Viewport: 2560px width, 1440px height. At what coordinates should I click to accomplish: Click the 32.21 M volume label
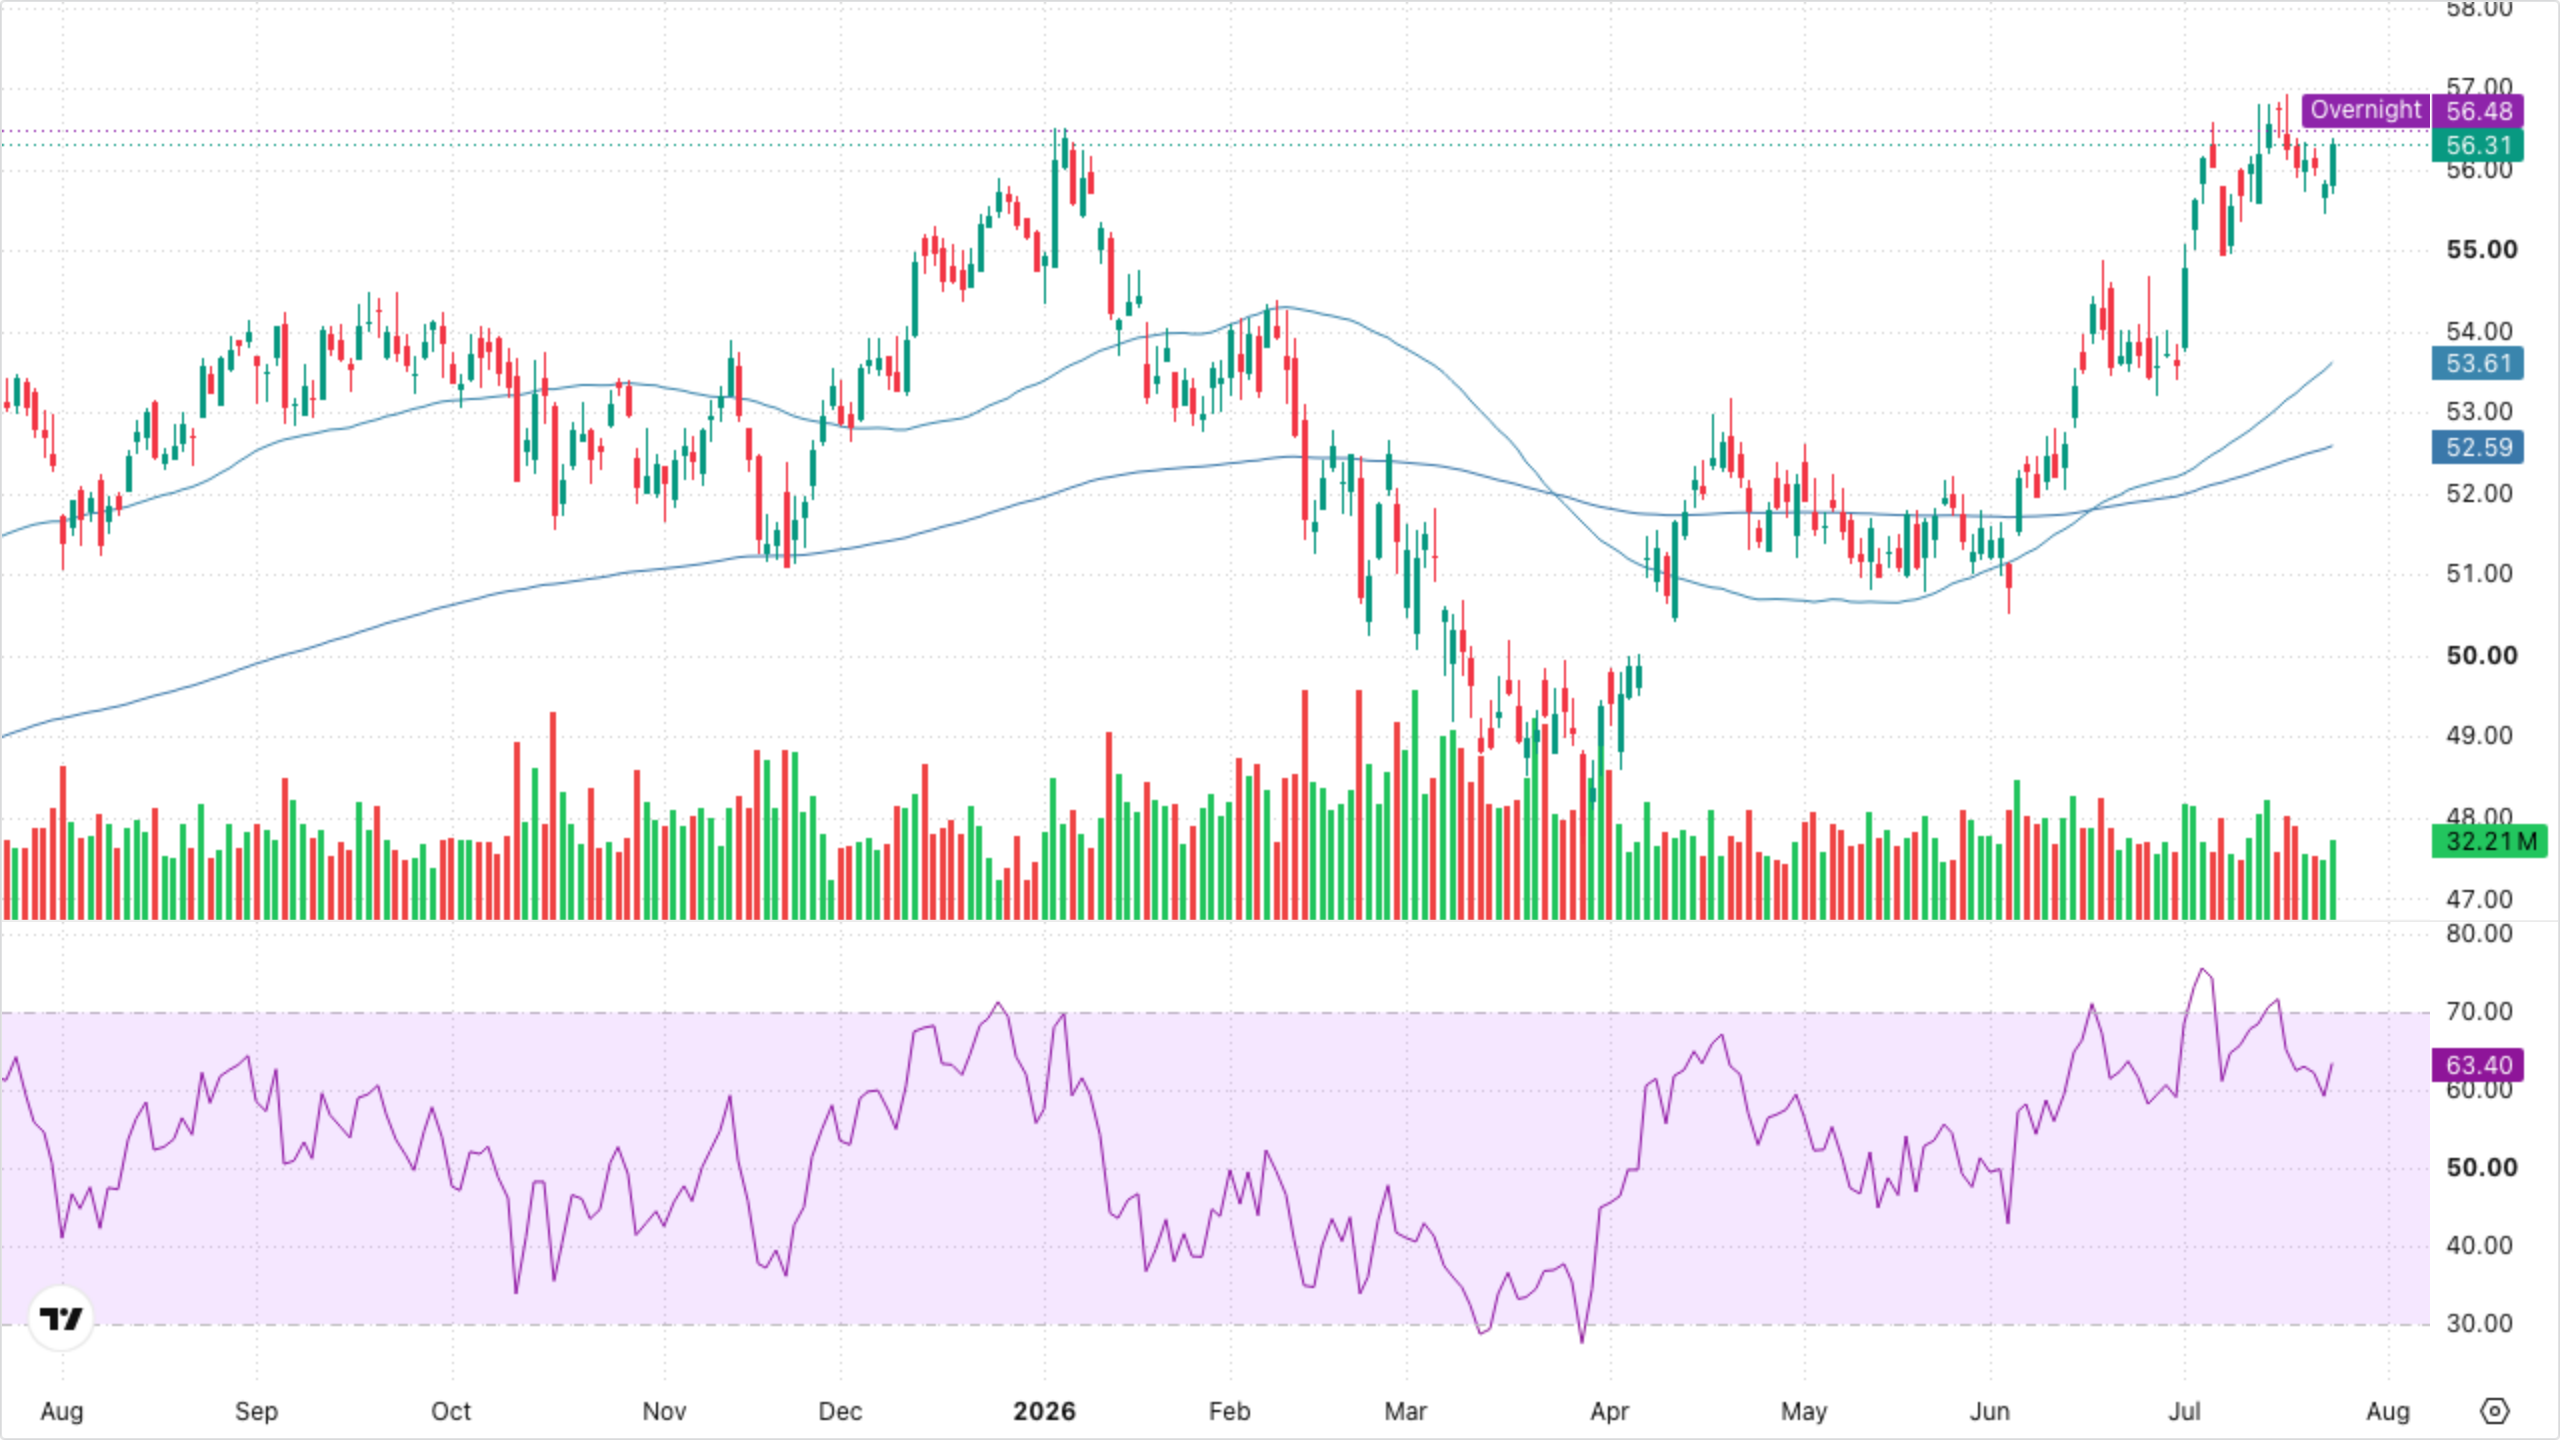[x=2491, y=841]
